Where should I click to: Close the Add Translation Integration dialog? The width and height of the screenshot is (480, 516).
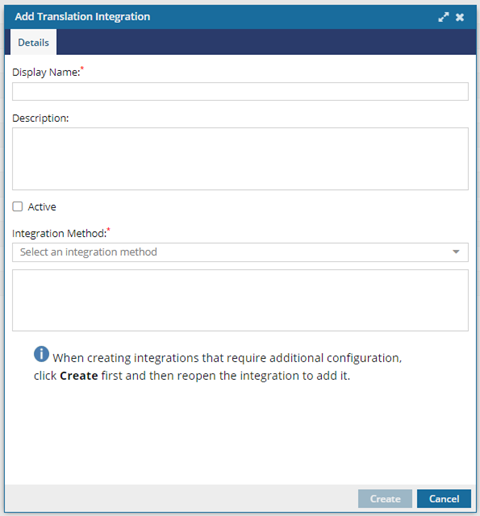click(460, 17)
